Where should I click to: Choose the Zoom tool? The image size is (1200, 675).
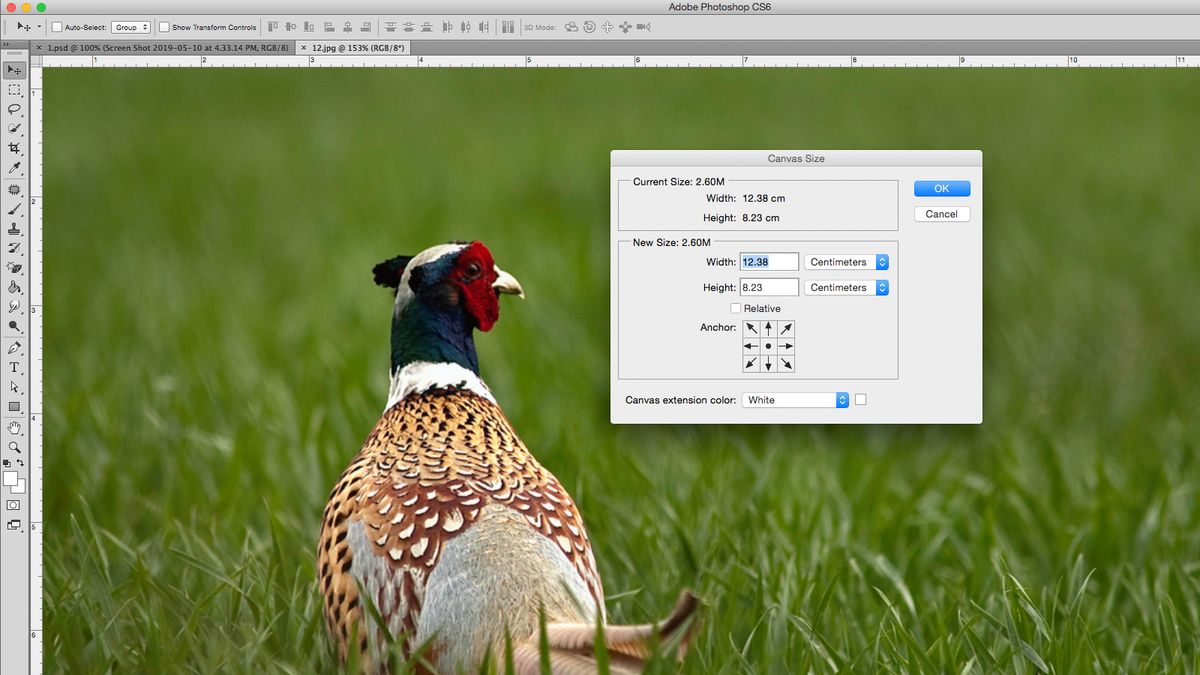(14, 447)
